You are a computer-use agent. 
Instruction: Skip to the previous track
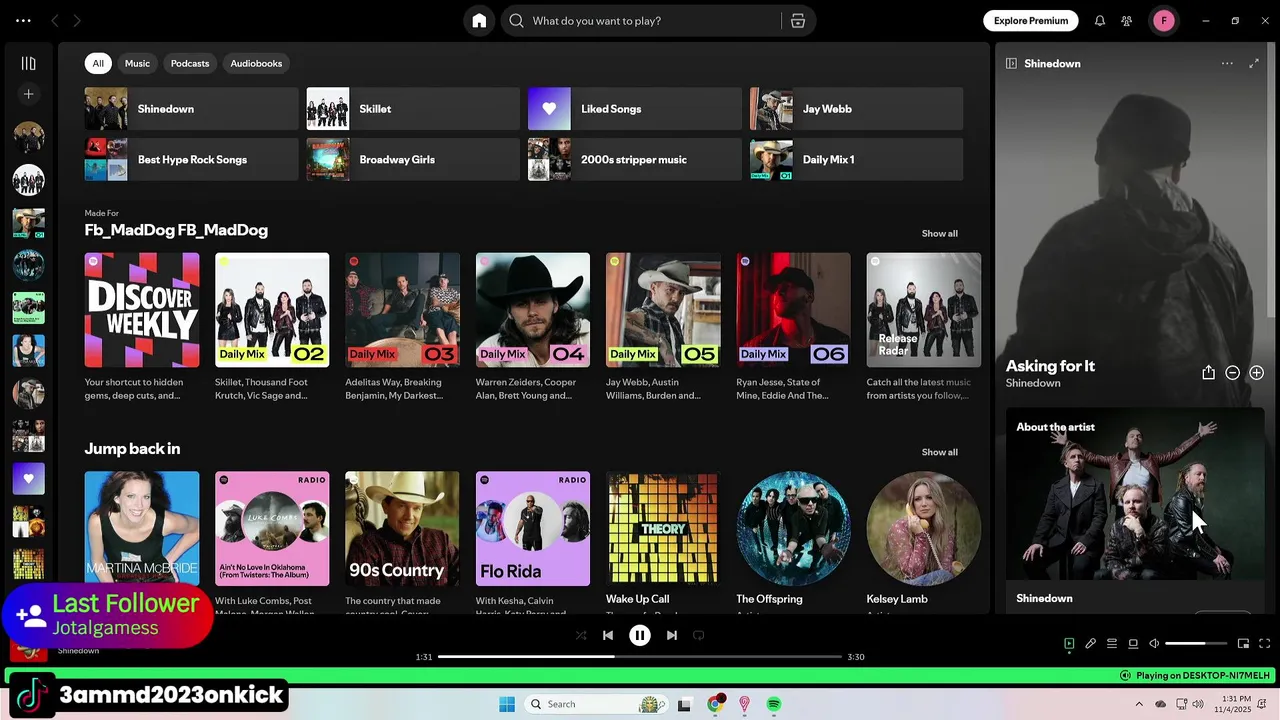(x=608, y=635)
